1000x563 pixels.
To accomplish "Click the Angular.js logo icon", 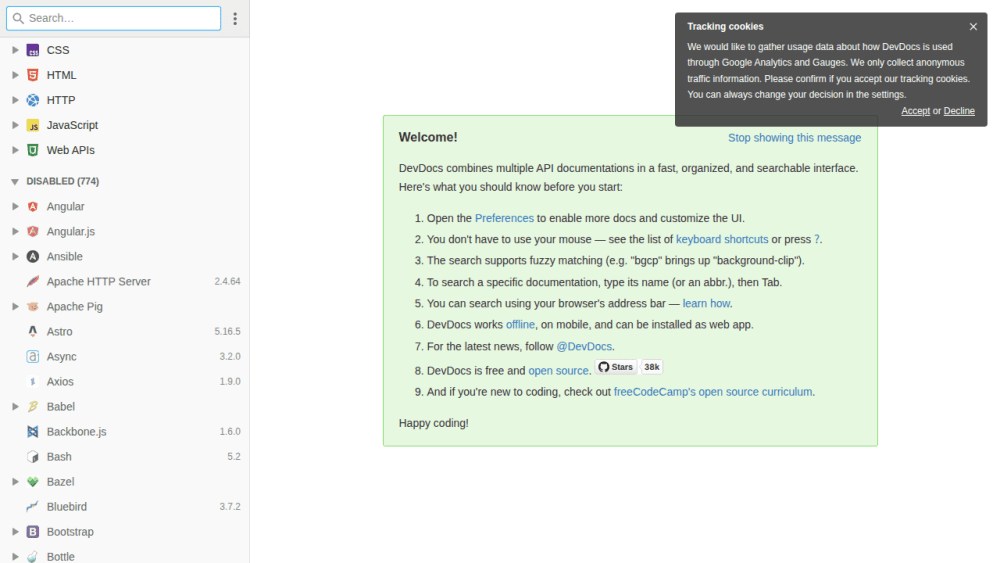I will (x=33, y=231).
